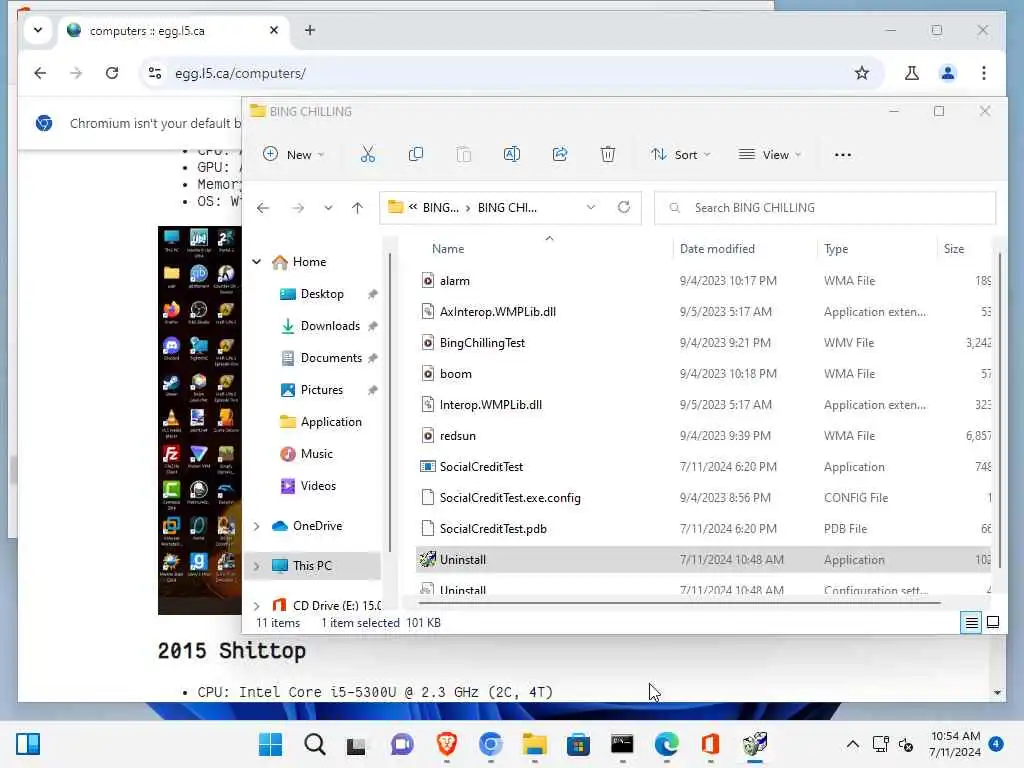Viewport: 1024px width, 768px height.
Task: Expand the CD Drive (E:) node
Action: 257,606
